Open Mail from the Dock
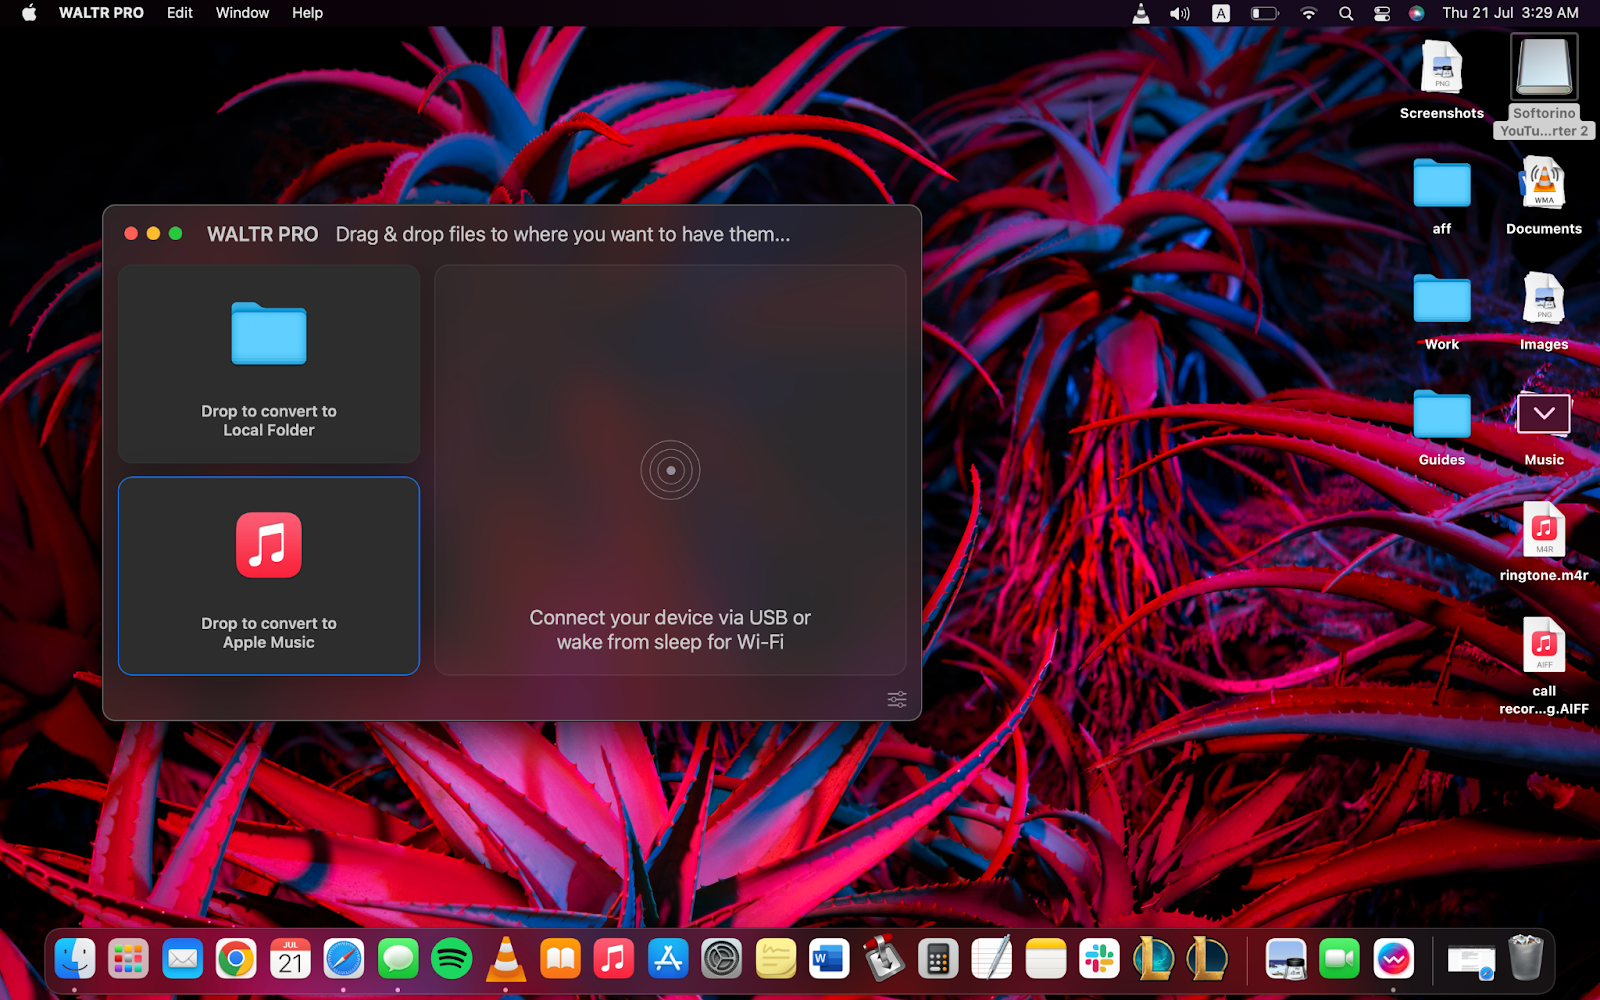Viewport: 1600px width, 1000px height. point(182,960)
